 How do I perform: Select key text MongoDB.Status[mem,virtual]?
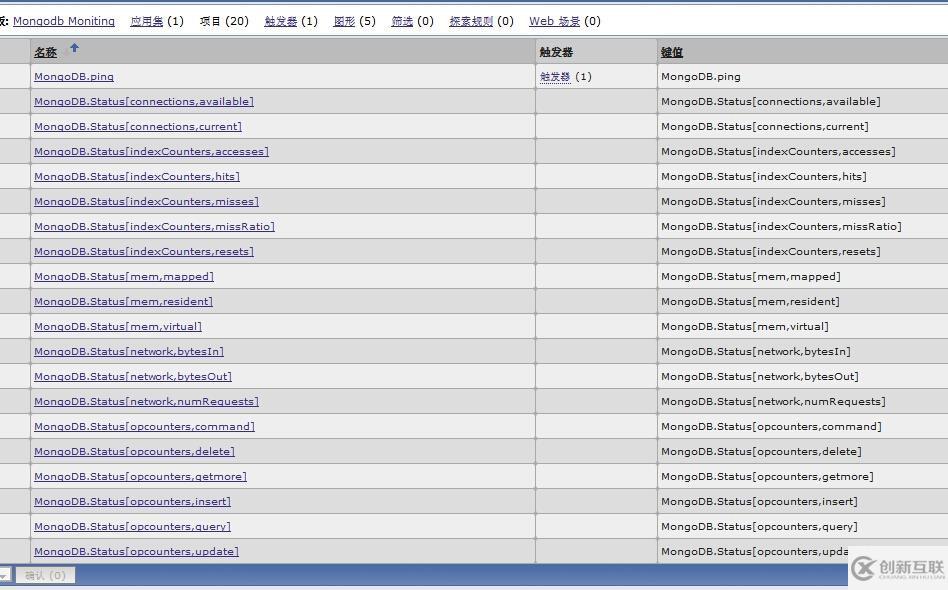point(745,326)
